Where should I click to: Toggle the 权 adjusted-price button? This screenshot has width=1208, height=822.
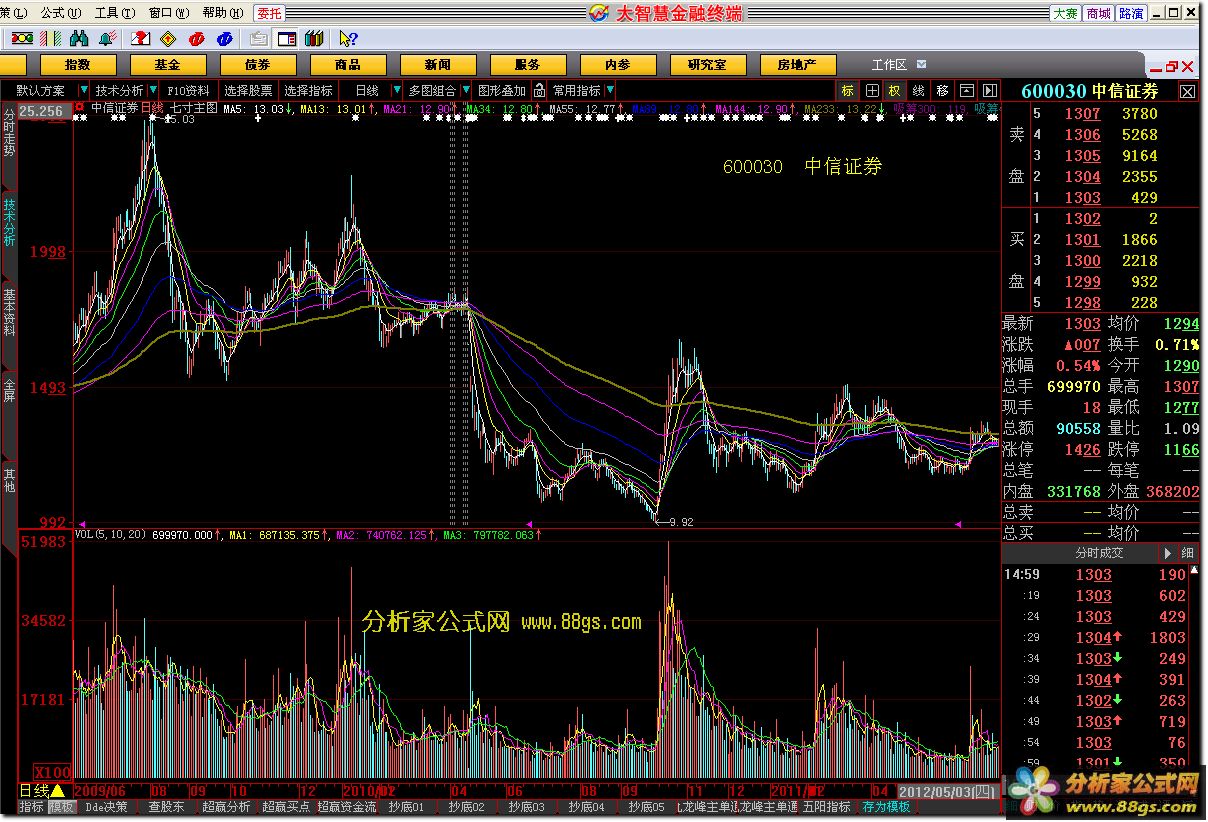895,91
